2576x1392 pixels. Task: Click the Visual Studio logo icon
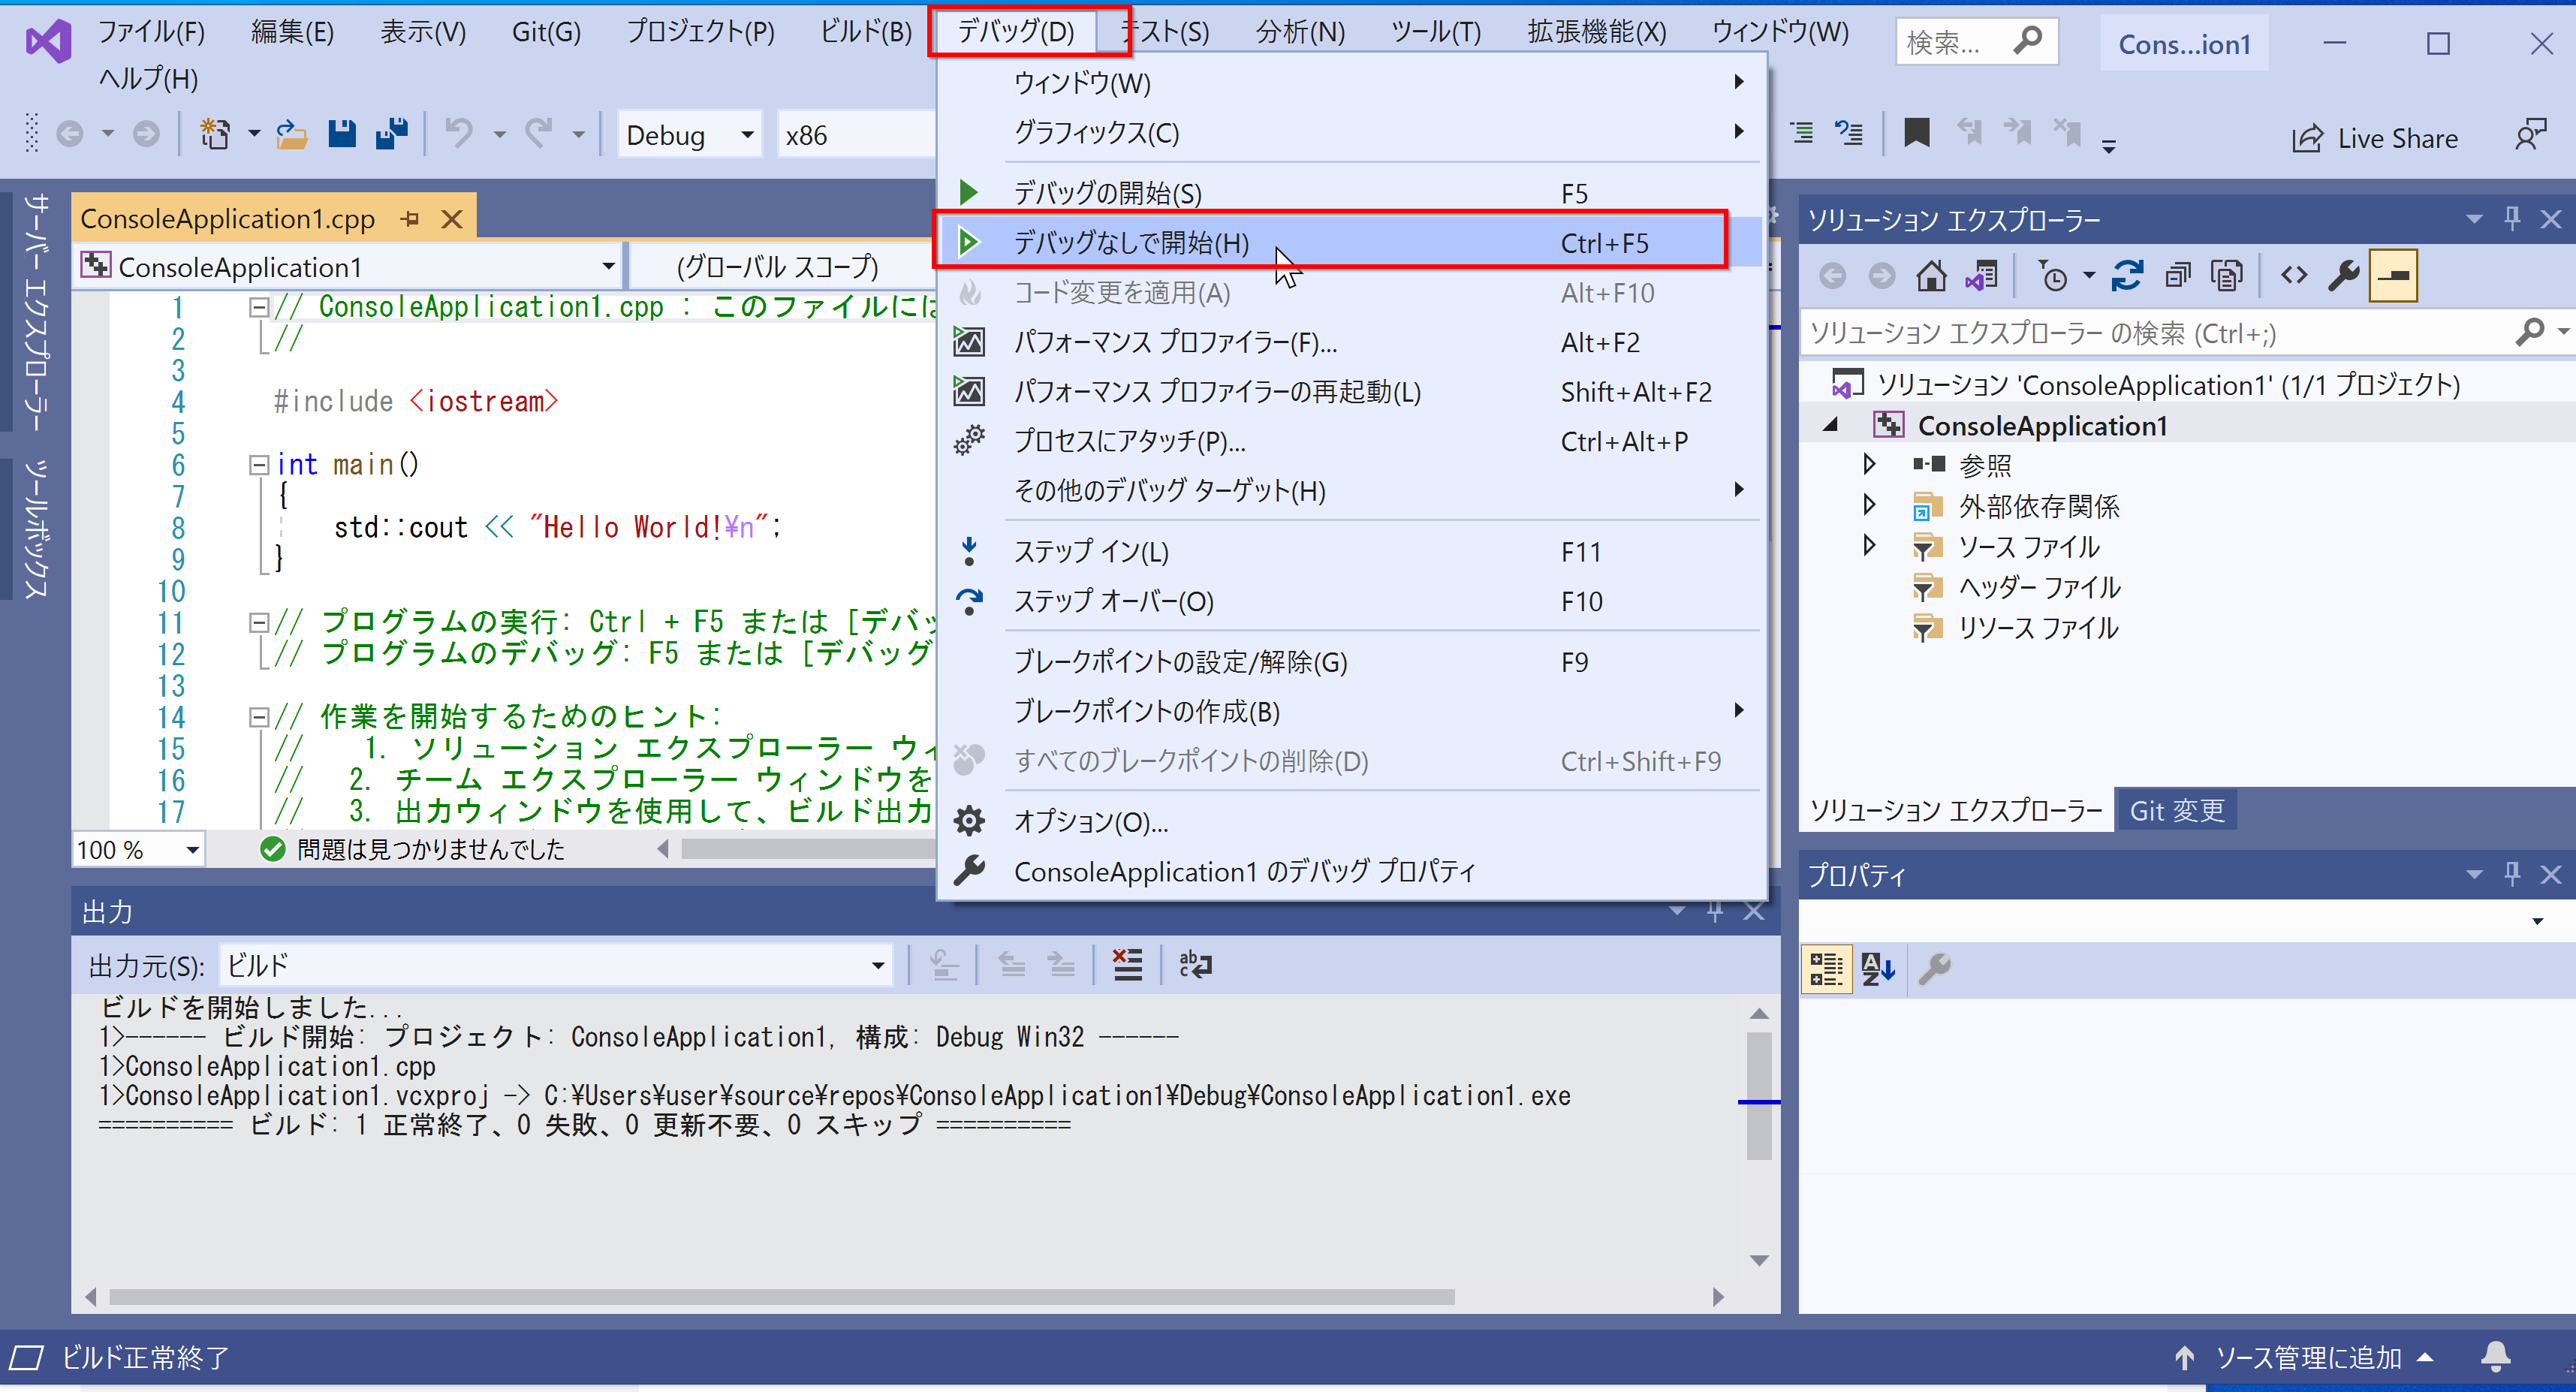[x=48, y=41]
